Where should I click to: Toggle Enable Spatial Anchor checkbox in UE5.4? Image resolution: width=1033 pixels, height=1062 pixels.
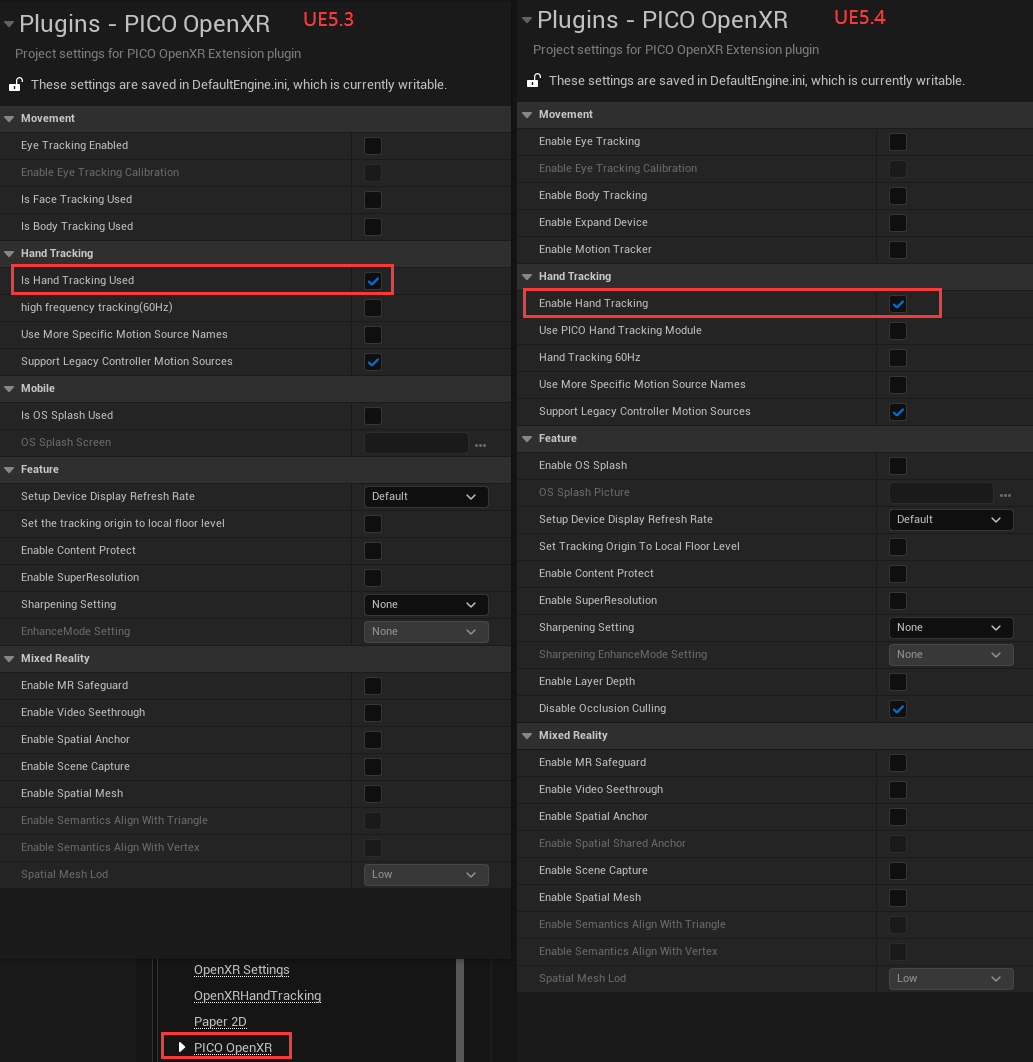coord(898,817)
